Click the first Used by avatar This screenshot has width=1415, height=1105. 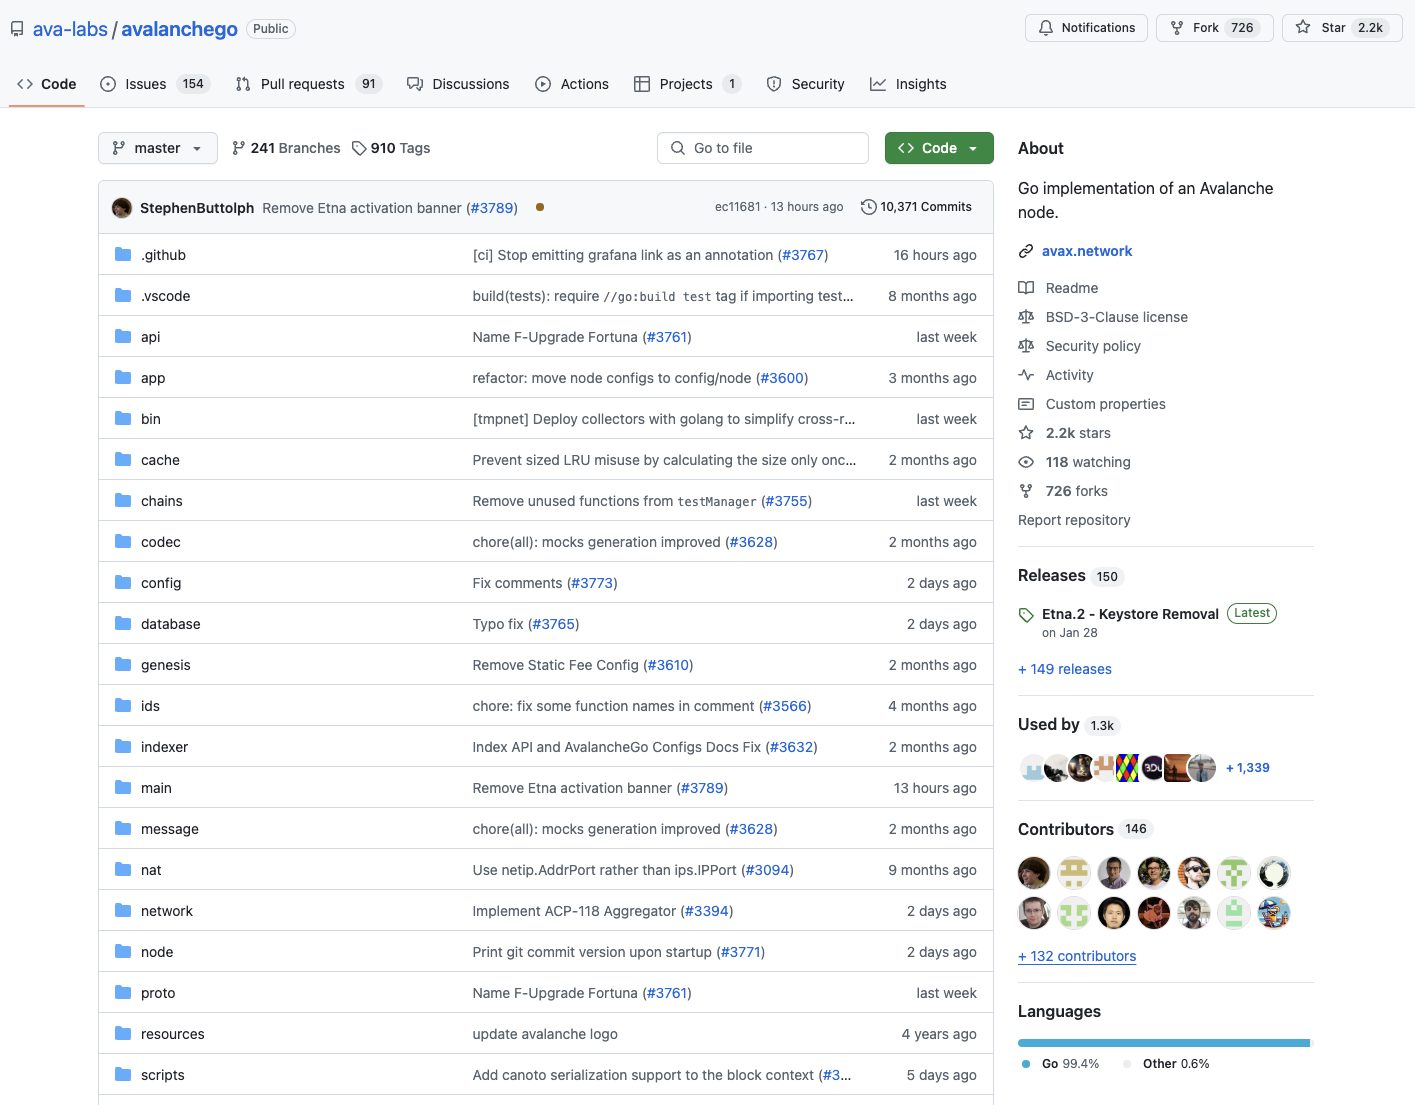pos(1033,768)
